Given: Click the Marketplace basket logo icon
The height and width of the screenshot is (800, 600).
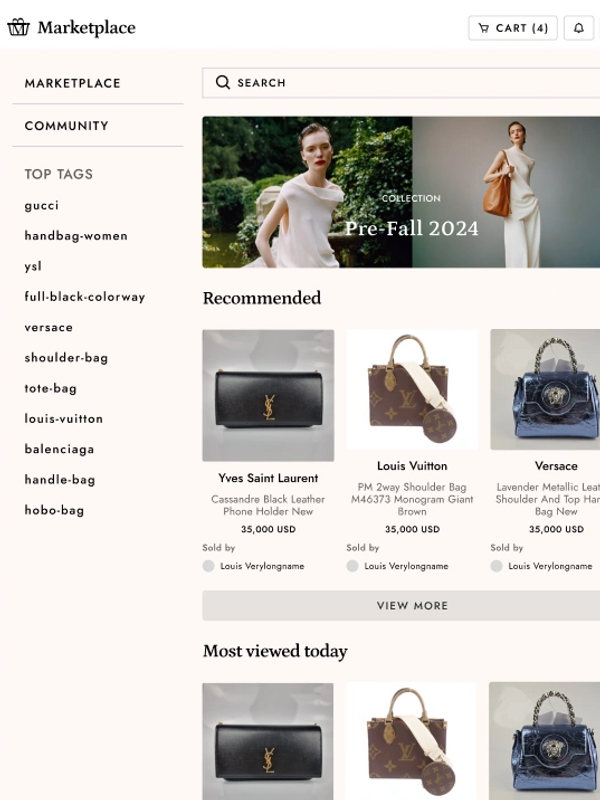Looking at the screenshot, I should pyautogui.click(x=18, y=27).
